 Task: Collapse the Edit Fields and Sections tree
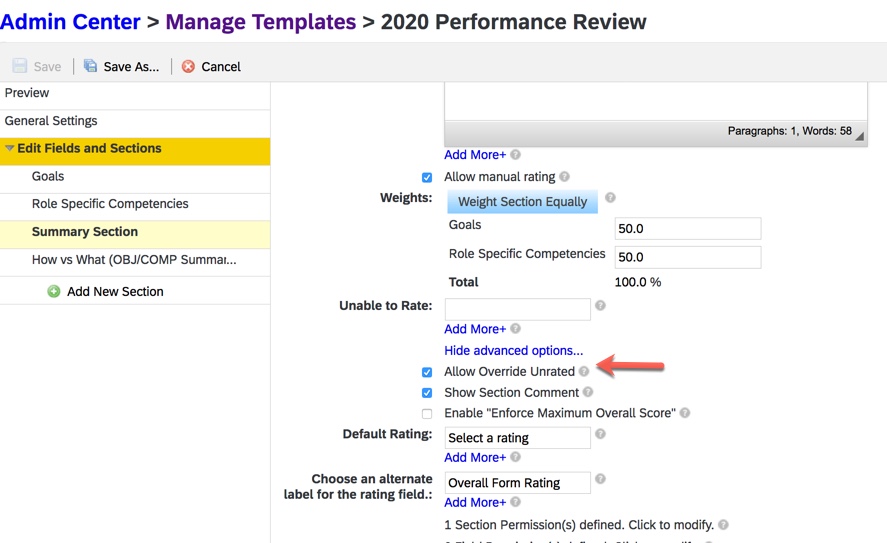[x=10, y=149]
